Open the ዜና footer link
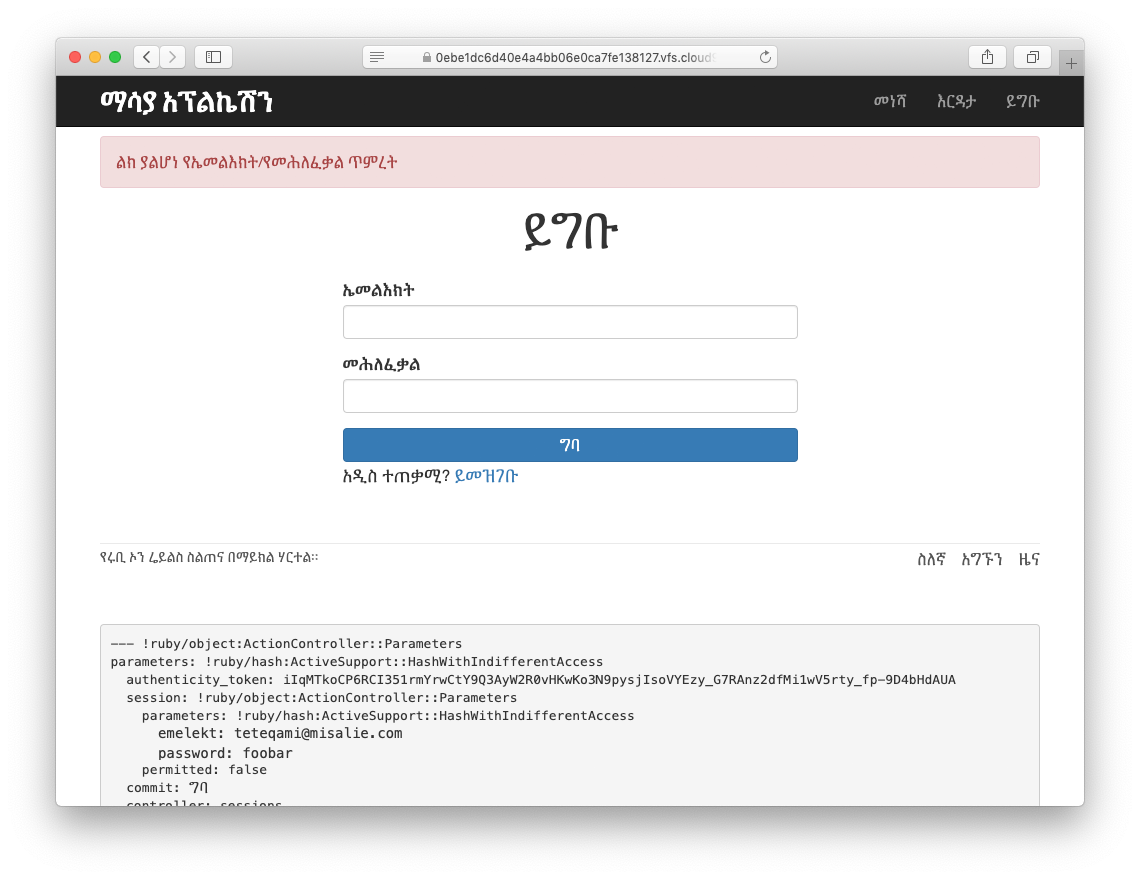The width and height of the screenshot is (1140, 880). click(1029, 559)
